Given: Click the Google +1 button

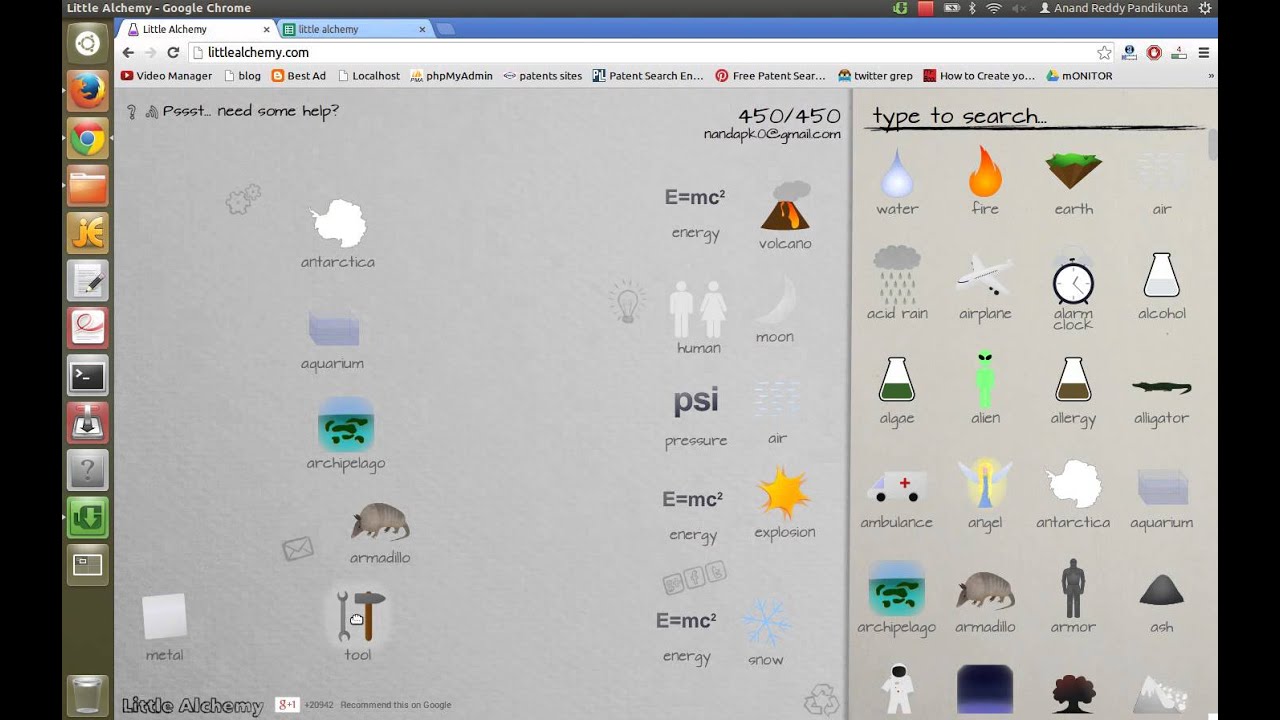Looking at the screenshot, I should point(287,705).
